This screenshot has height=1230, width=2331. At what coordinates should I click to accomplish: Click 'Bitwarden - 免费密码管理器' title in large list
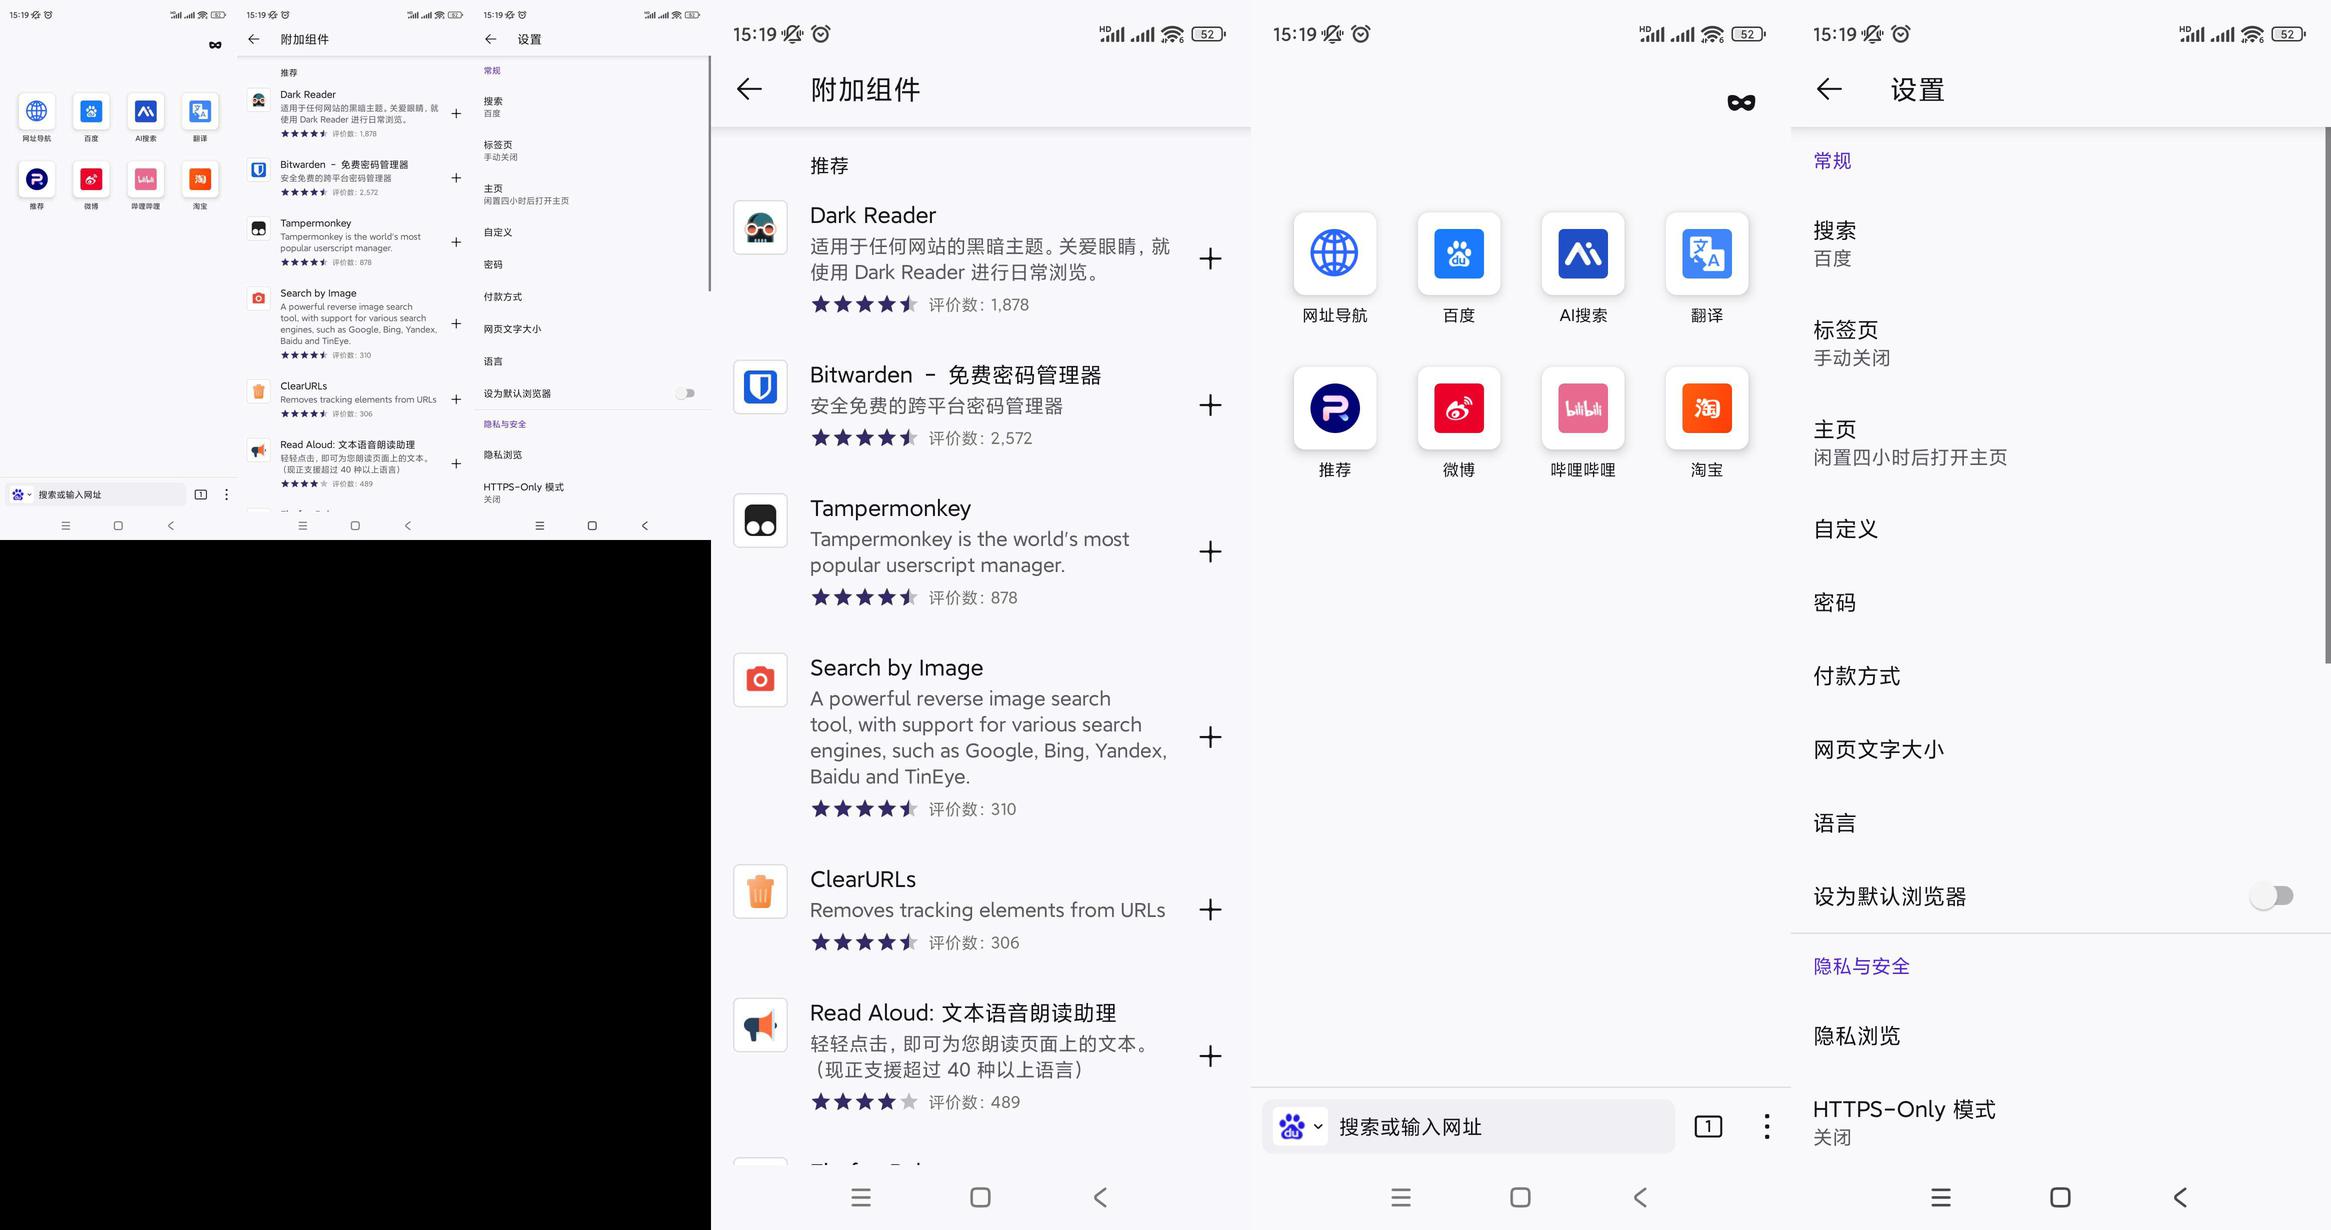(955, 375)
